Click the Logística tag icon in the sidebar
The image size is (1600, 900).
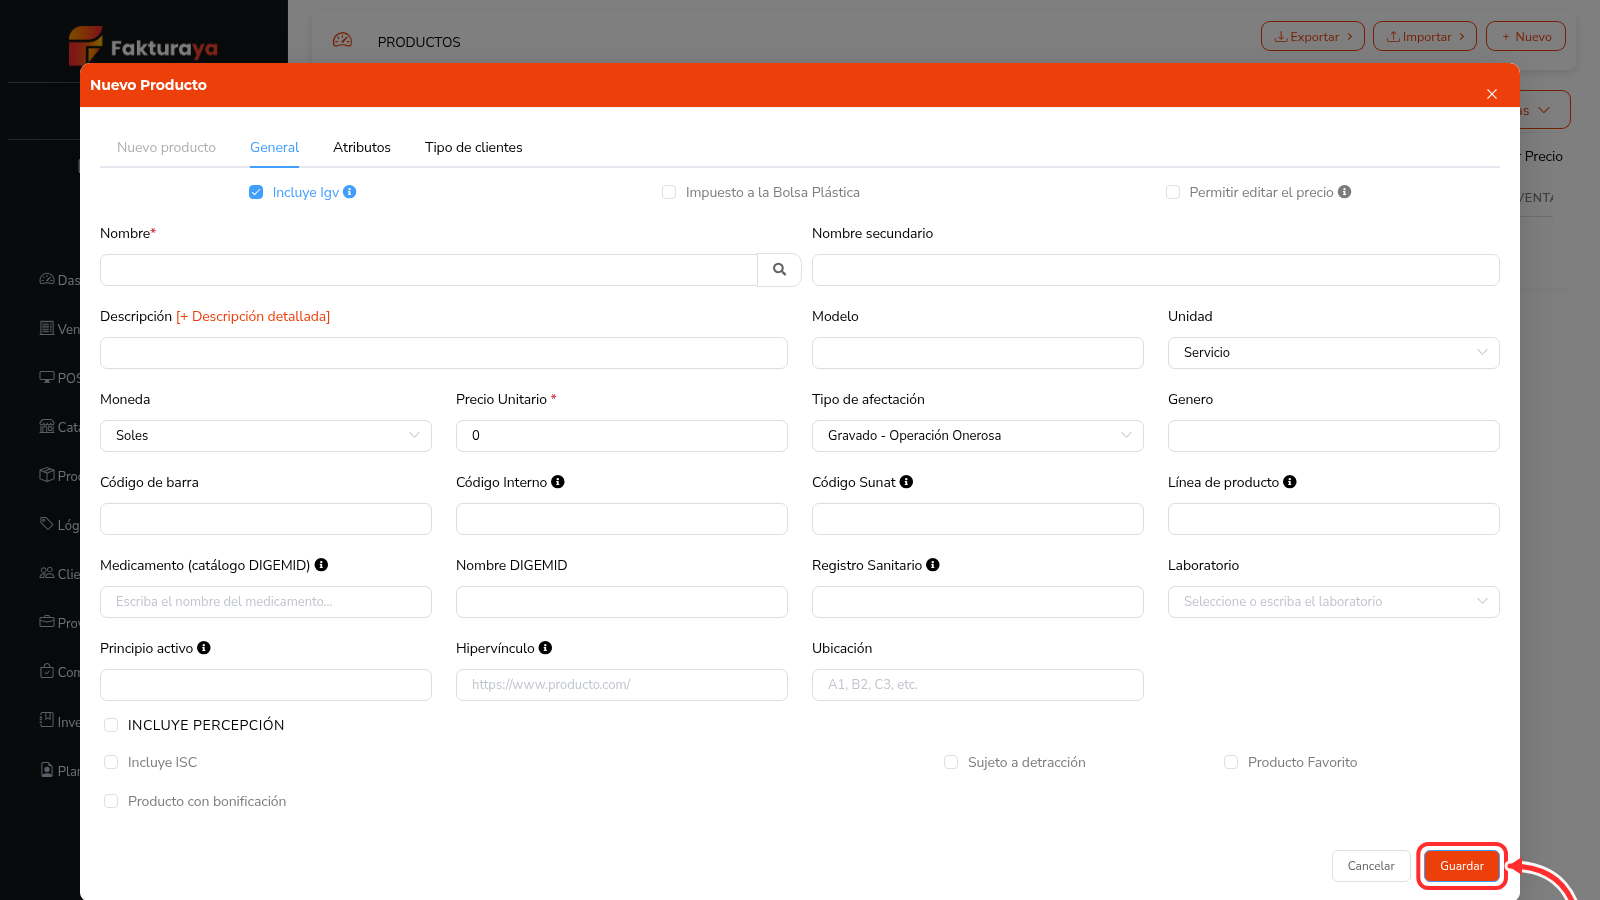click(x=47, y=524)
